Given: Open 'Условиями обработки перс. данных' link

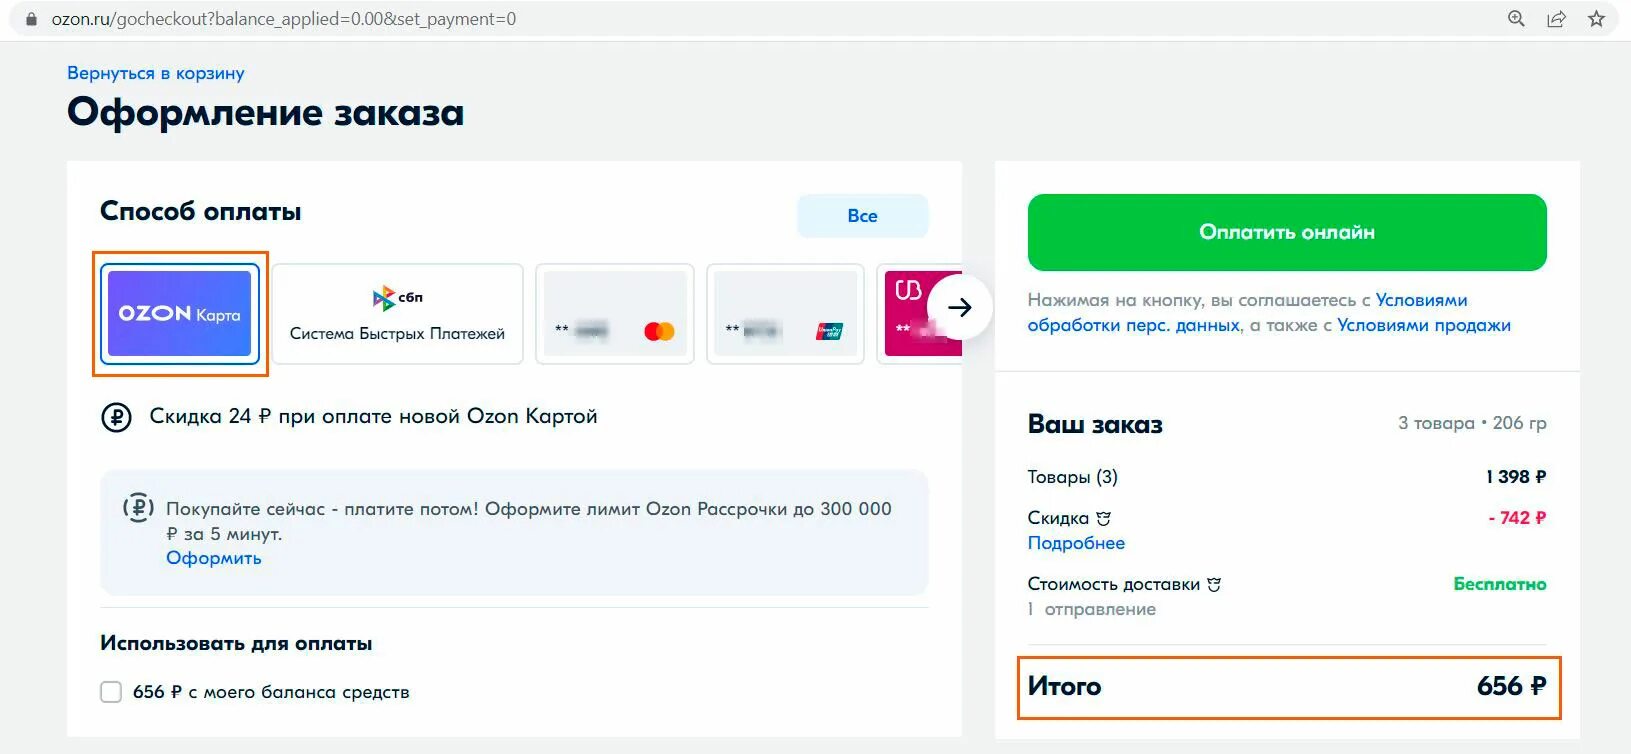Looking at the screenshot, I should point(1248,313).
